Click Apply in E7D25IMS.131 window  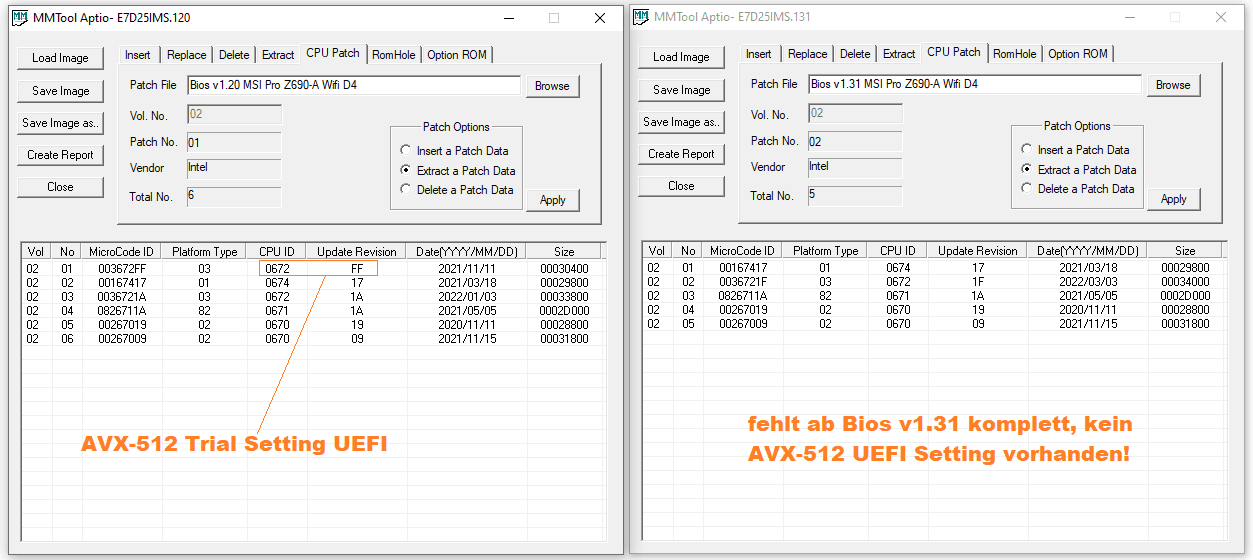1174,199
